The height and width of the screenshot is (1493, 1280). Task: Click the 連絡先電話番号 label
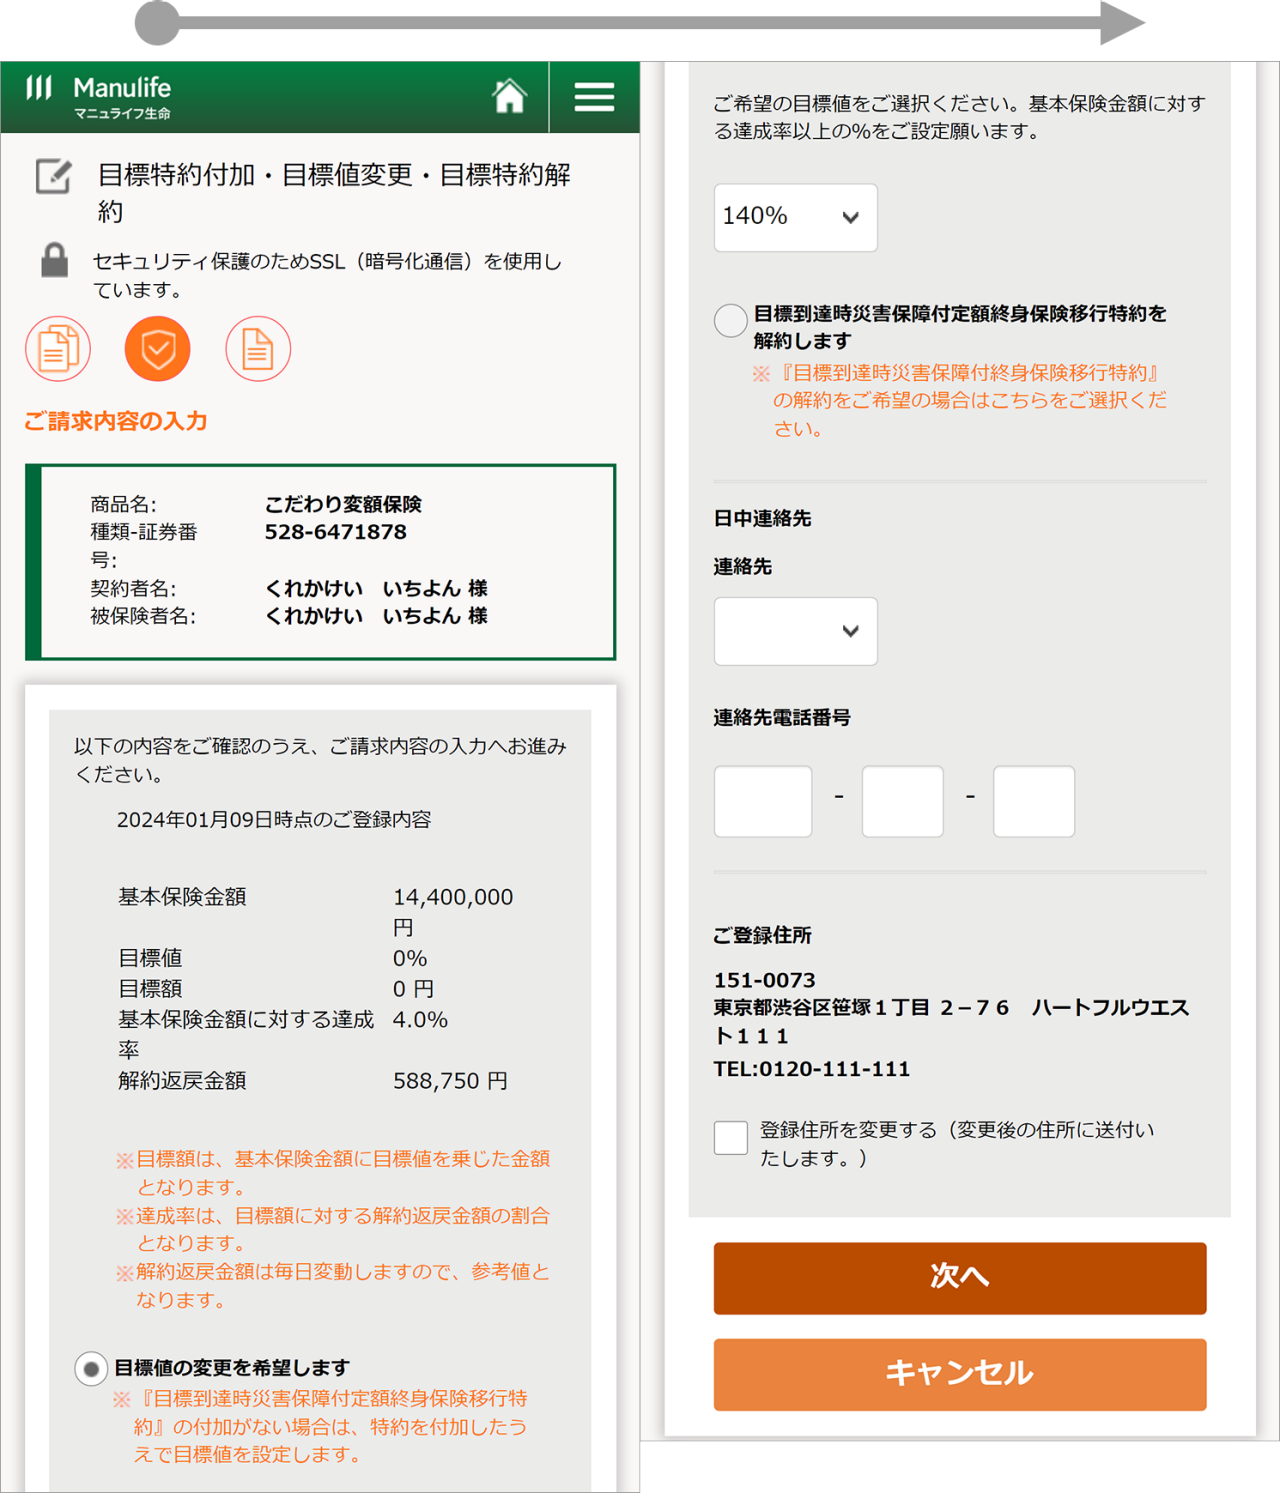[782, 717]
